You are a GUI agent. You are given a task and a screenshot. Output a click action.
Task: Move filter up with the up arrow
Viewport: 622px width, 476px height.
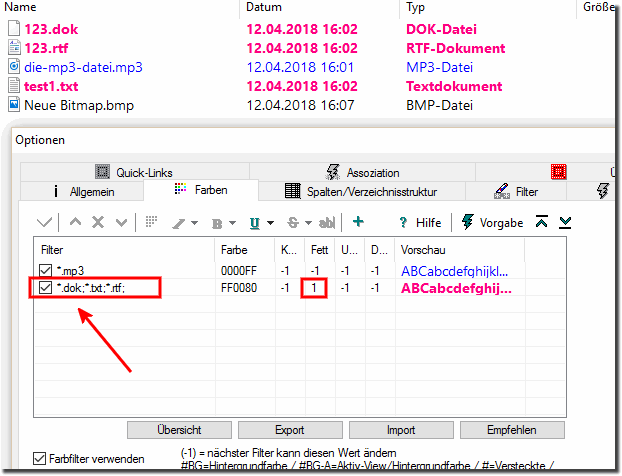point(75,222)
